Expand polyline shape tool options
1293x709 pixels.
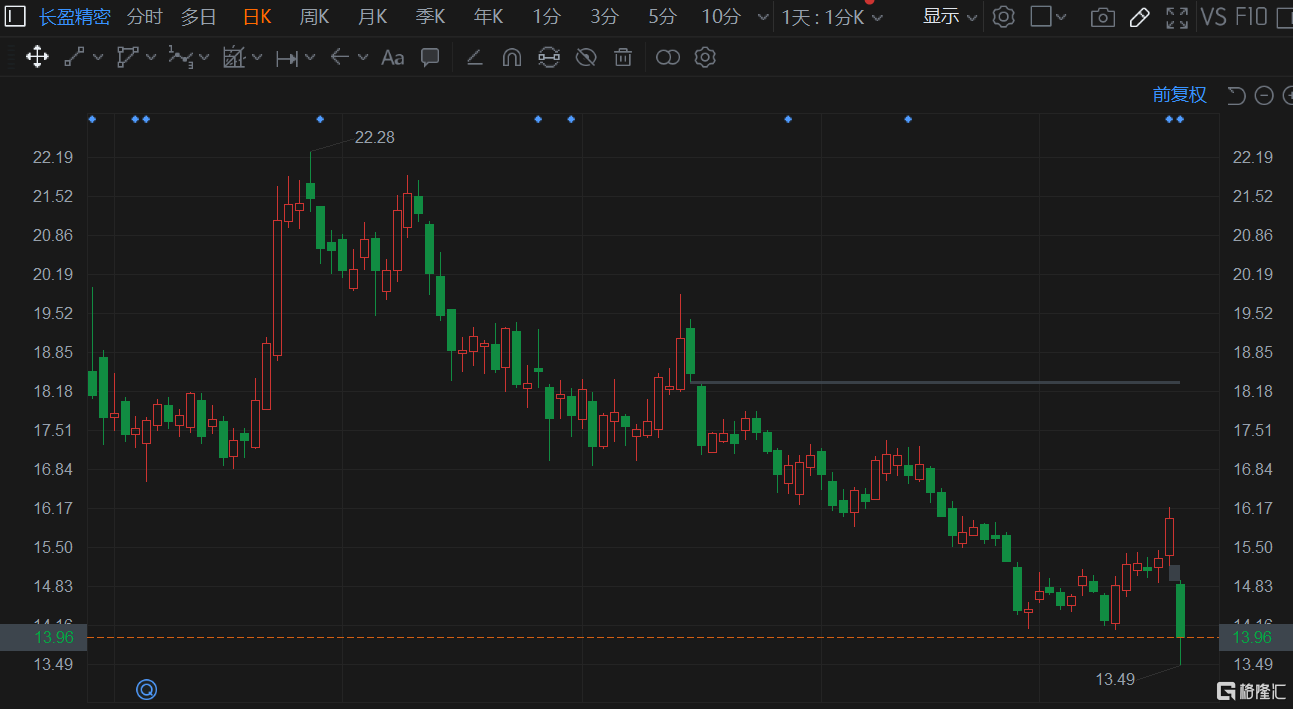[151, 58]
